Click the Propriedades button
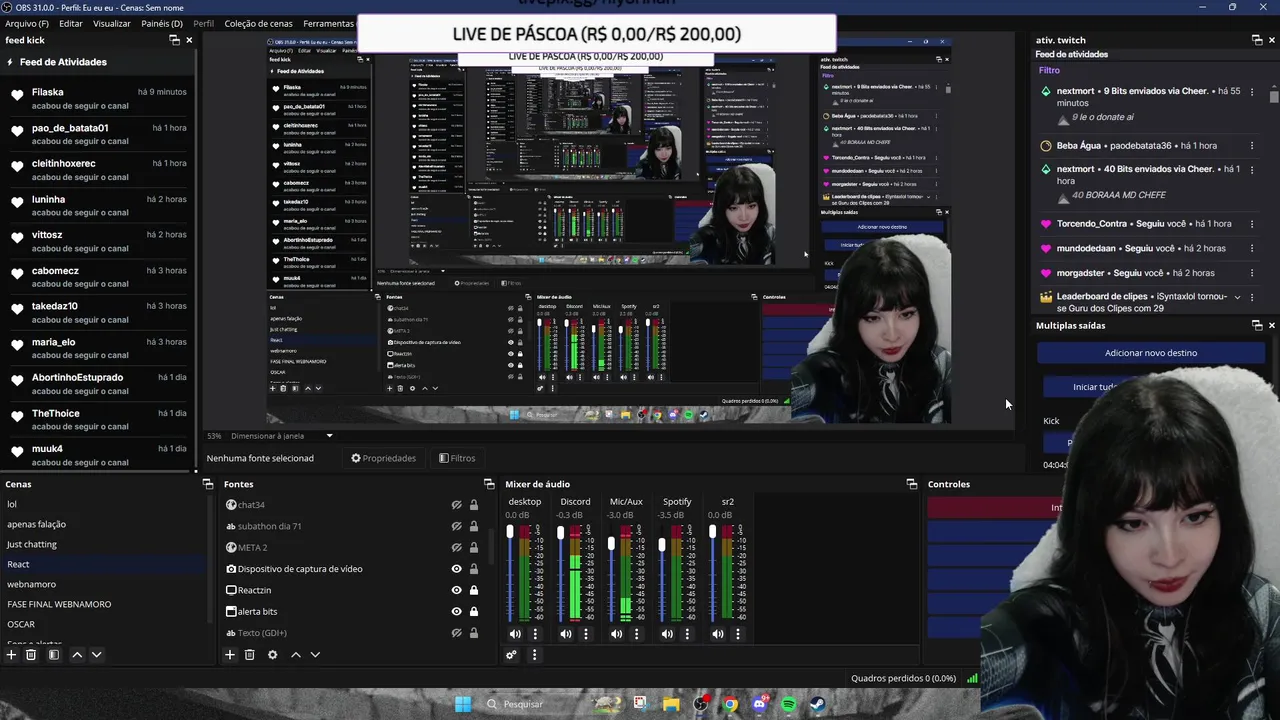The height and width of the screenshot is (720, 1280). coord(383,458)
